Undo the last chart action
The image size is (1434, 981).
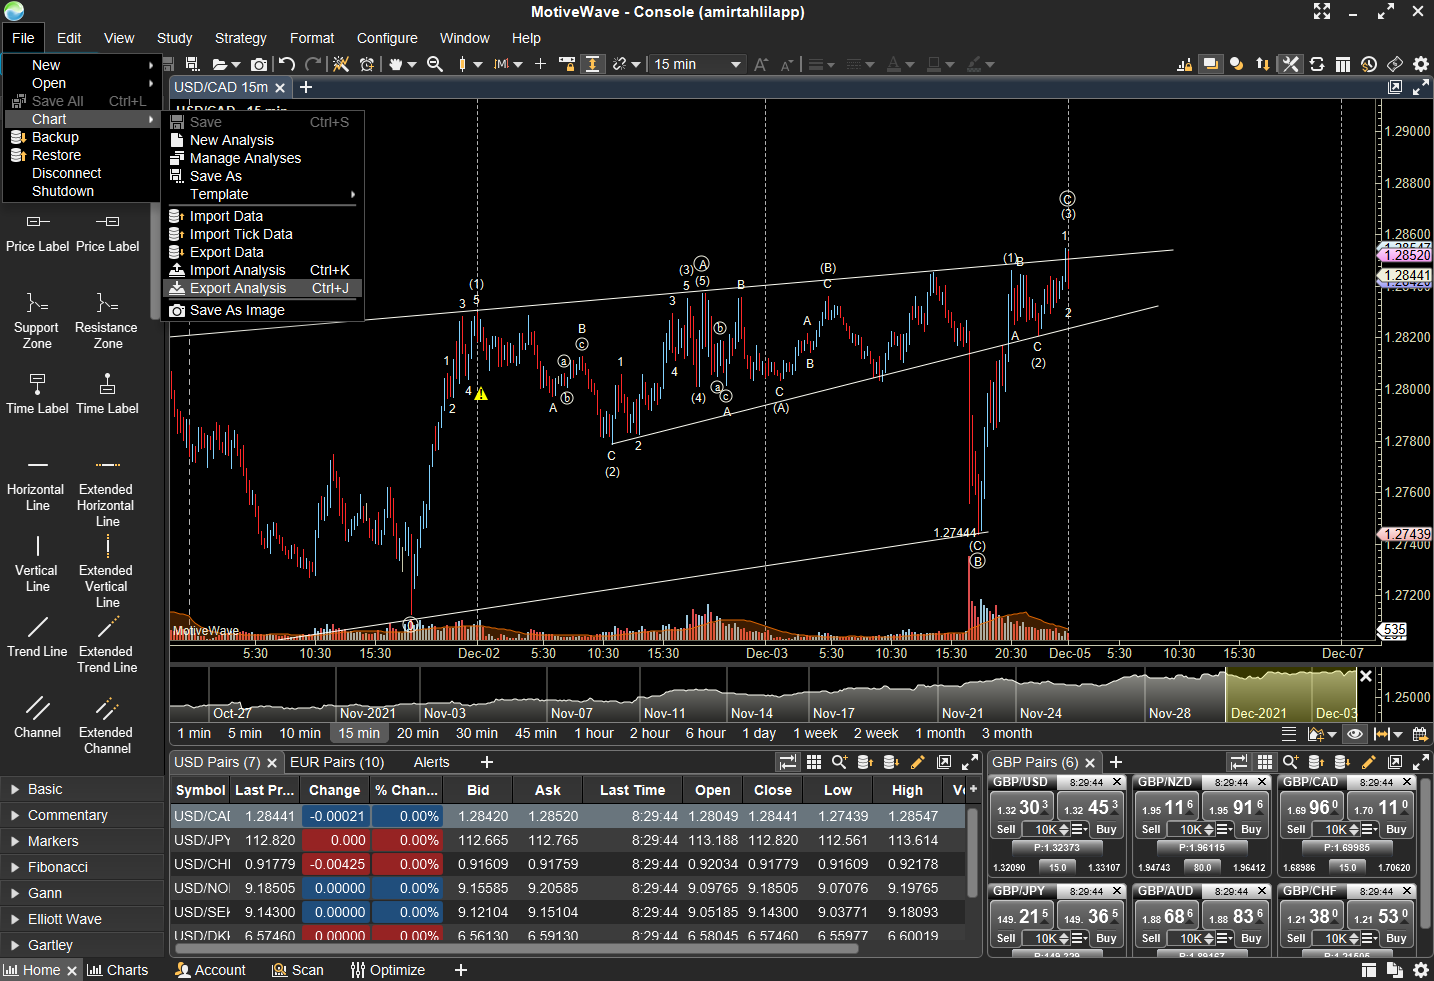(287, 64)
